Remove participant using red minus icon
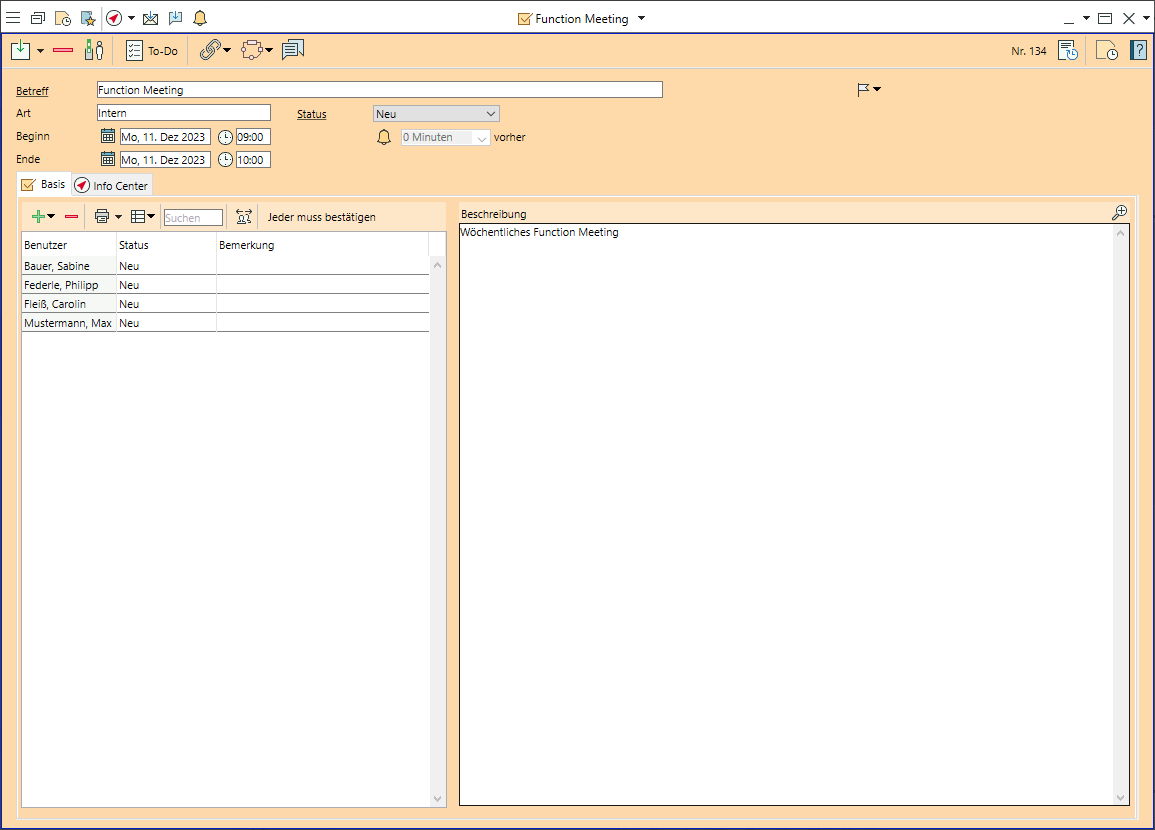The height and width of the screenshot is (830, 1155). pos(71,216)
